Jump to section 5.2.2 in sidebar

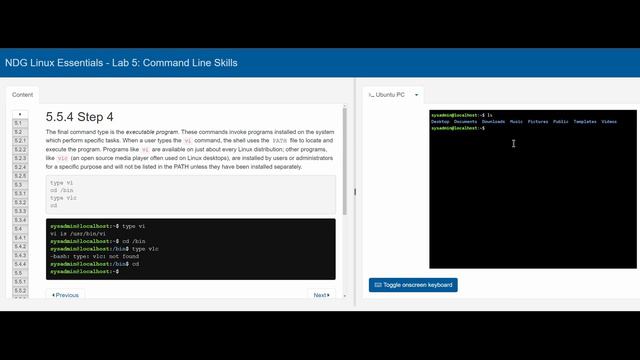20,150
